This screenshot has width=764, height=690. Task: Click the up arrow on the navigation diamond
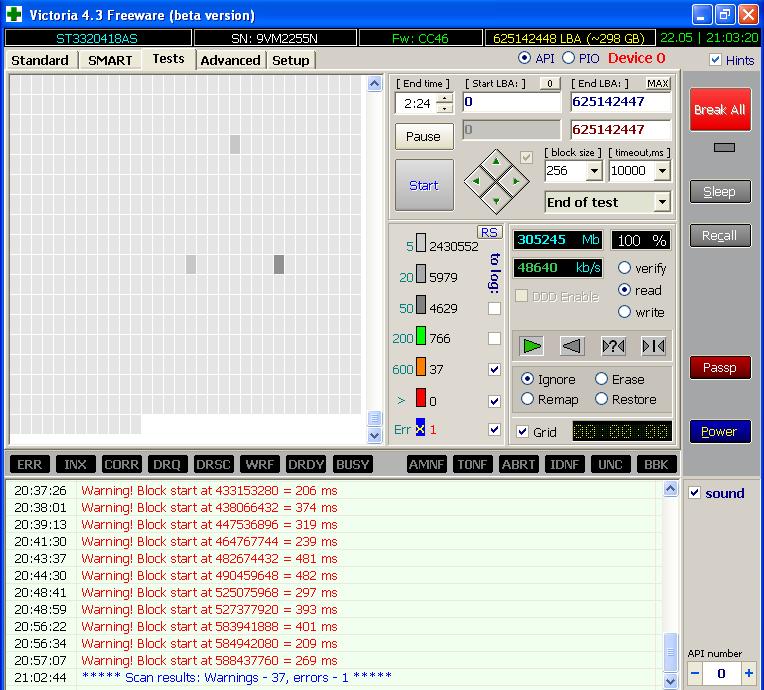(496, 161)
